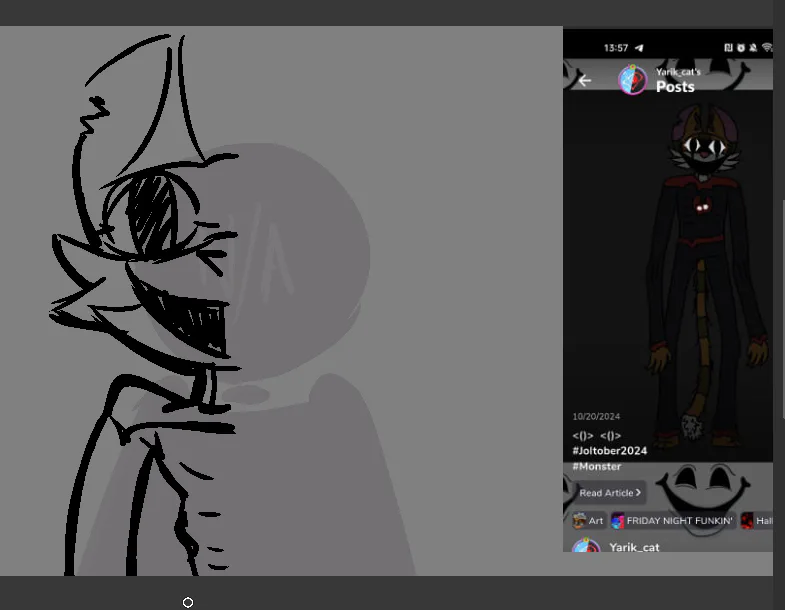This screenshot has width=785, height=610.
Task: Click the "<()> <()>" caption text
Action: click(x=597, y=435)
